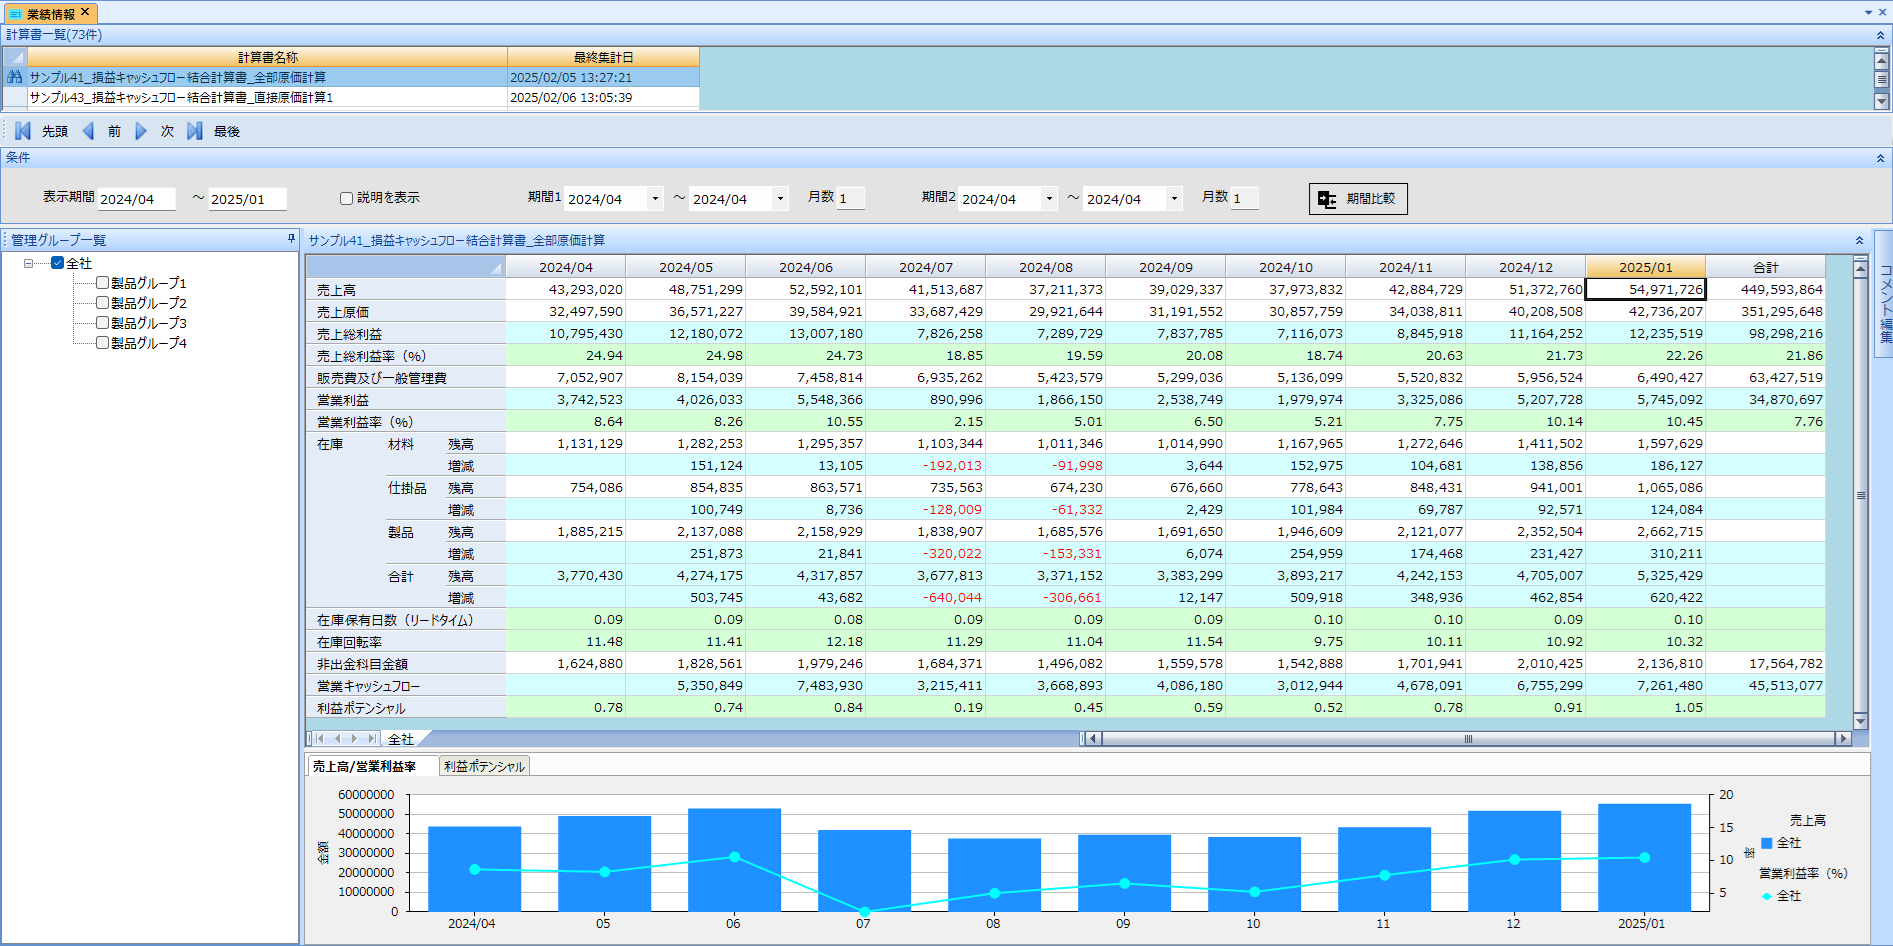
Task: Collapse the 計算書一覧 panel
Action: [x=1880, y=35]
